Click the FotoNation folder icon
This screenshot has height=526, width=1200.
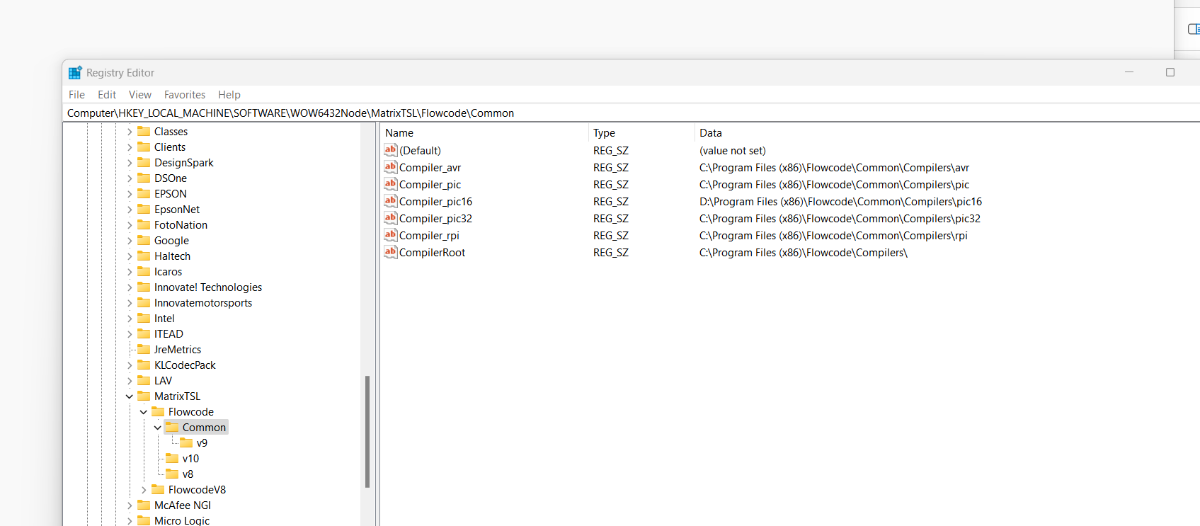click(143, 225)
